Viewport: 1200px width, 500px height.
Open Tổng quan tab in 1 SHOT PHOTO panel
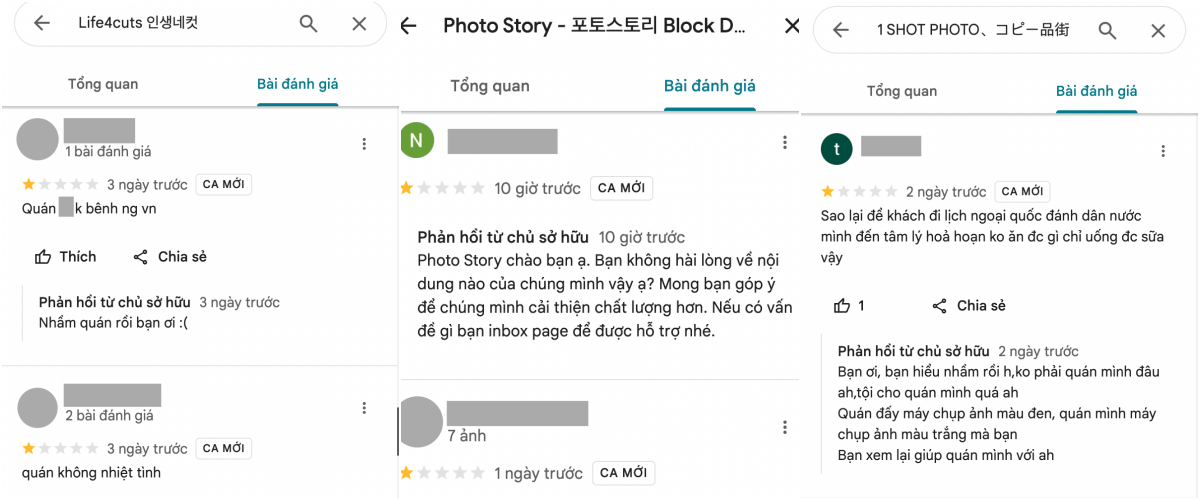click(902, 91)
